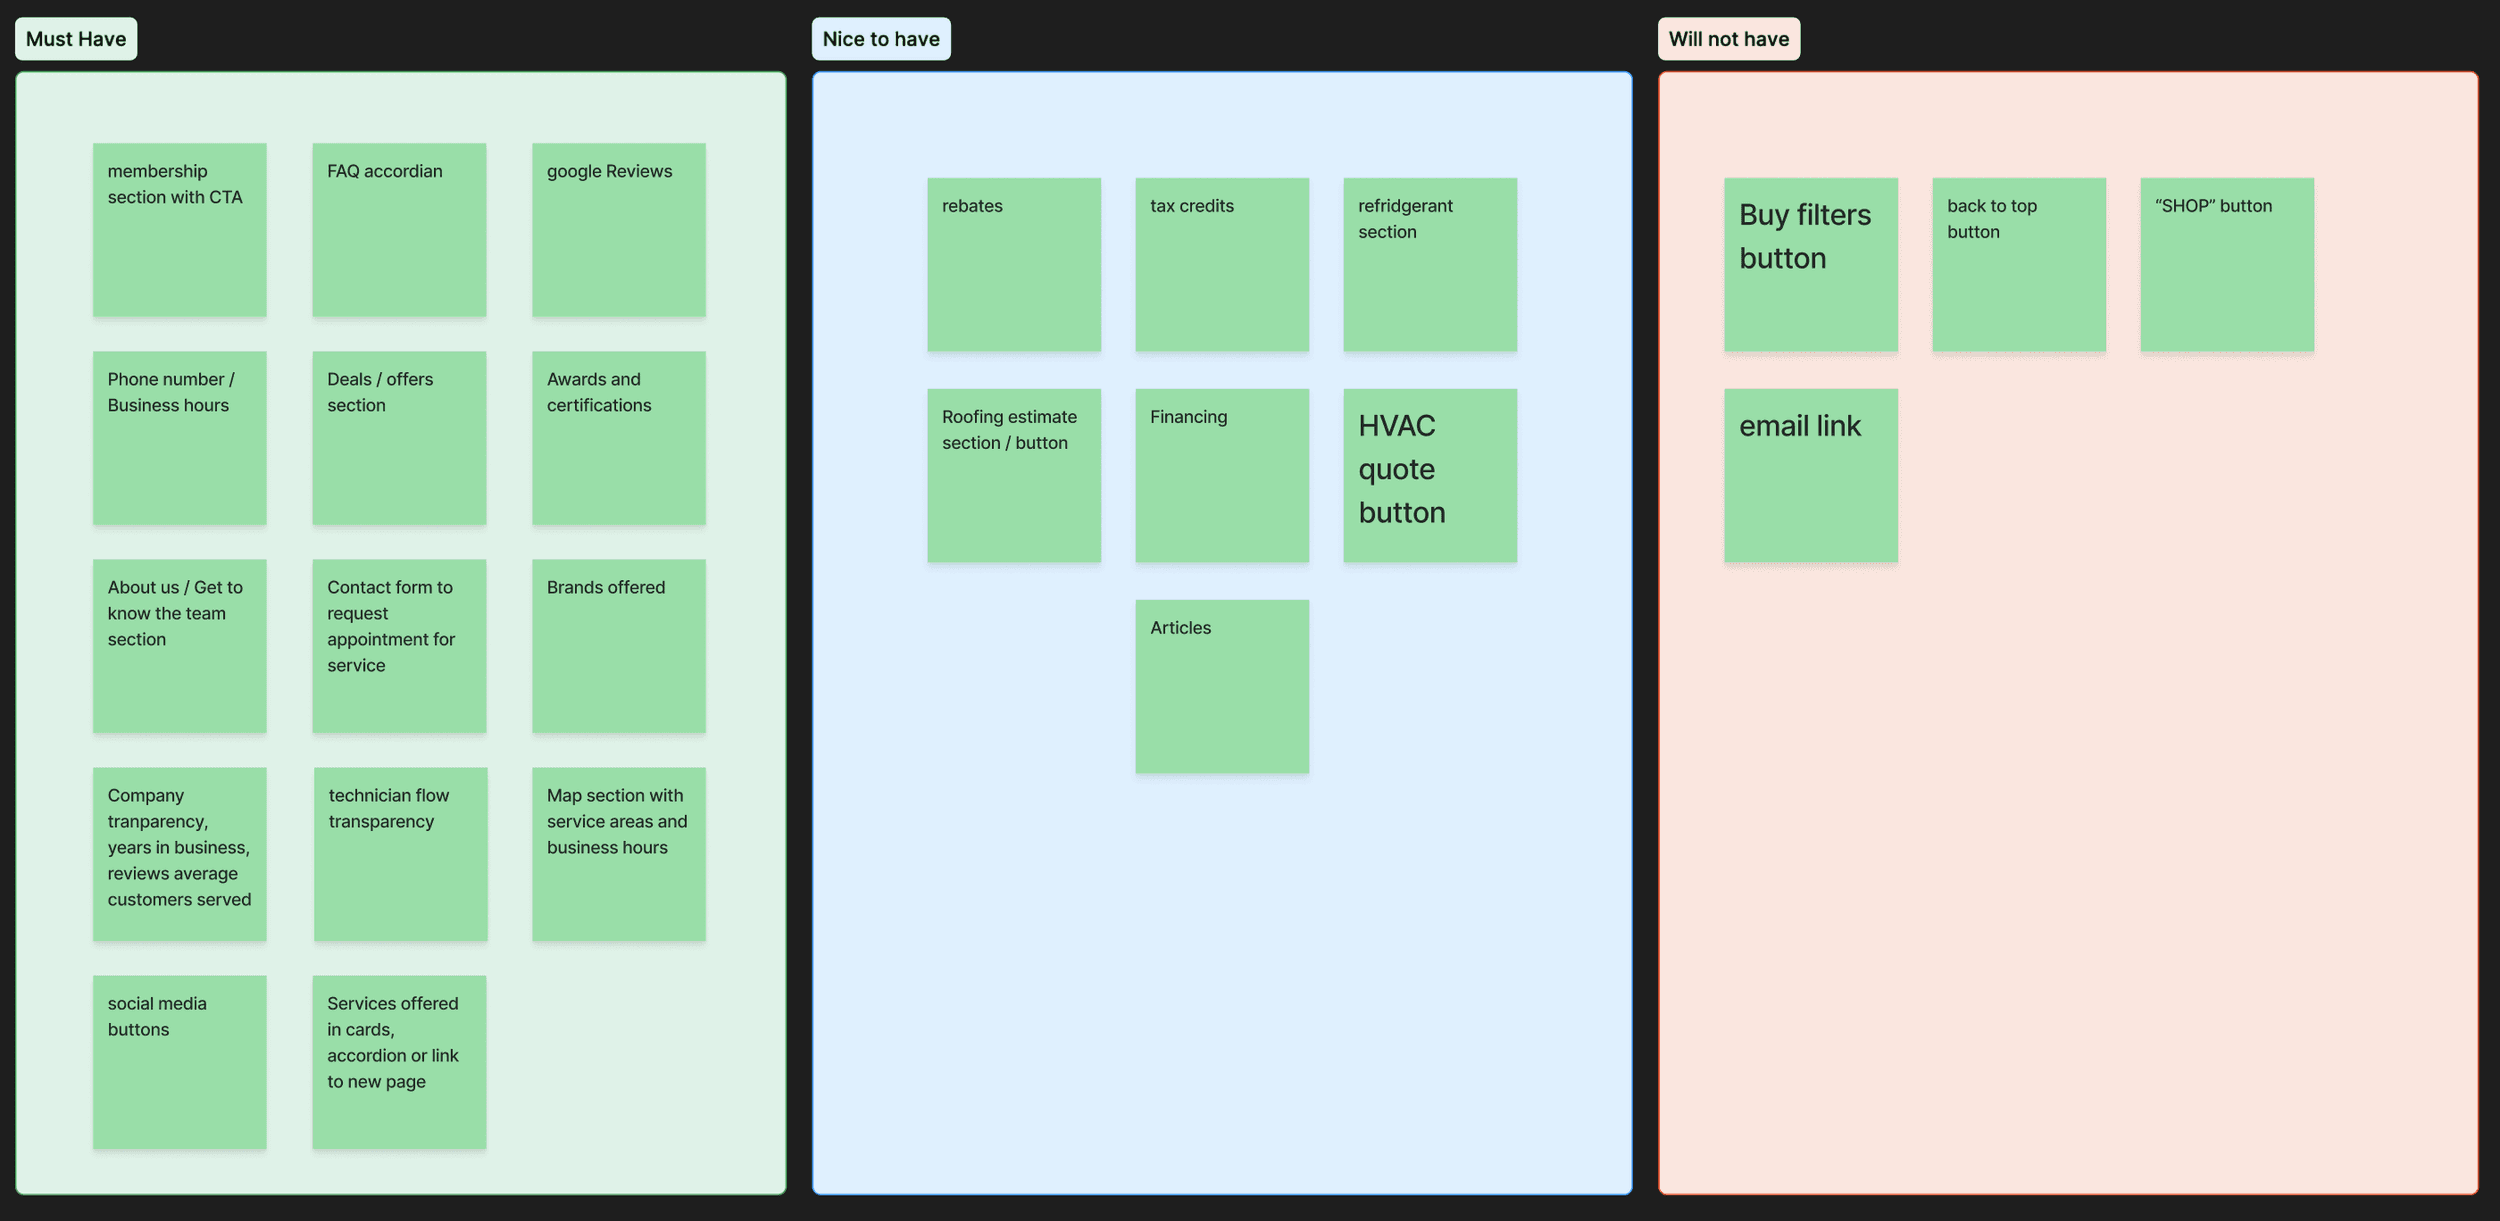Click the 'Deals / offers section' note

point(399,438)
